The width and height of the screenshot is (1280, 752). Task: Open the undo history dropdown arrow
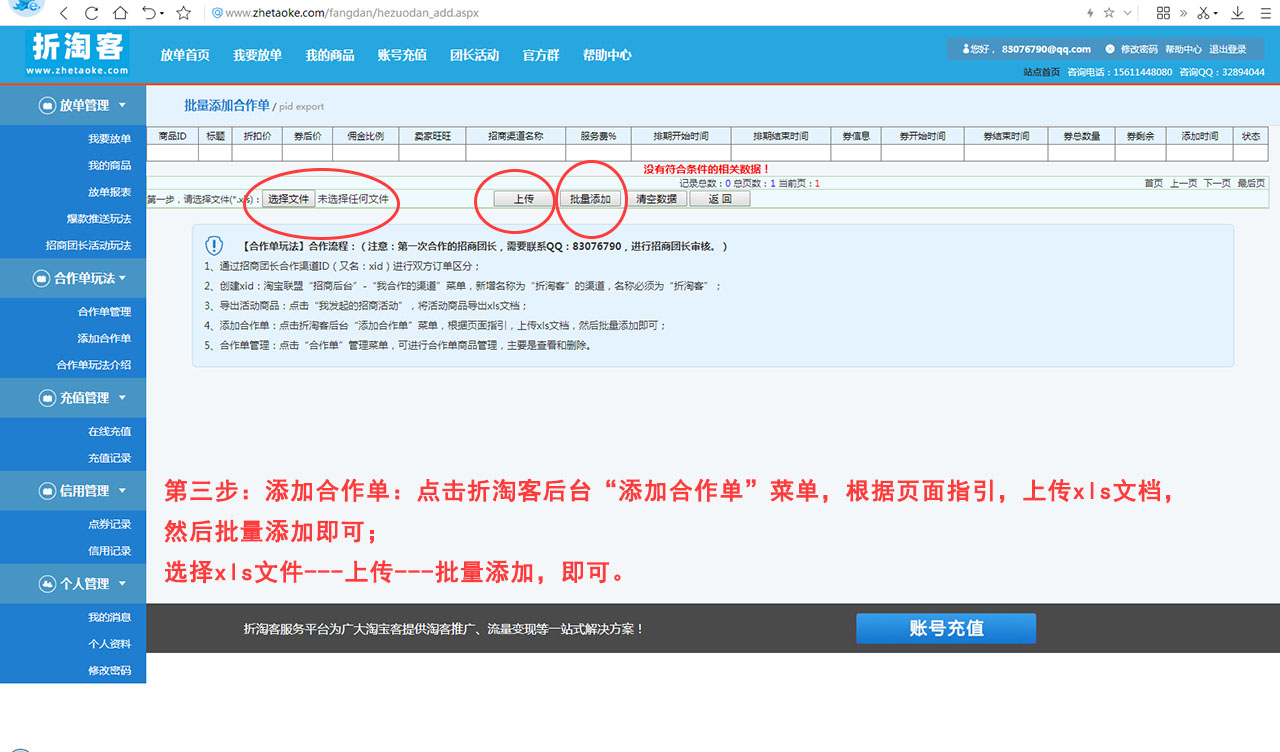tap(162, 14)
